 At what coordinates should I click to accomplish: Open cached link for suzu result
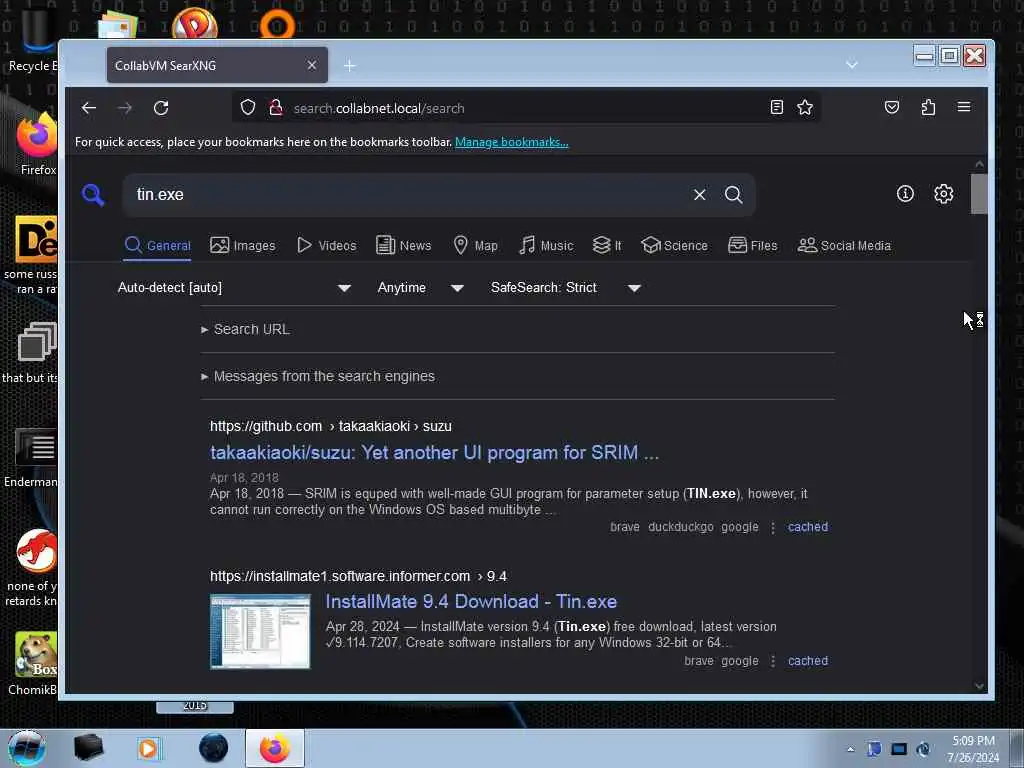pos(807,527)
